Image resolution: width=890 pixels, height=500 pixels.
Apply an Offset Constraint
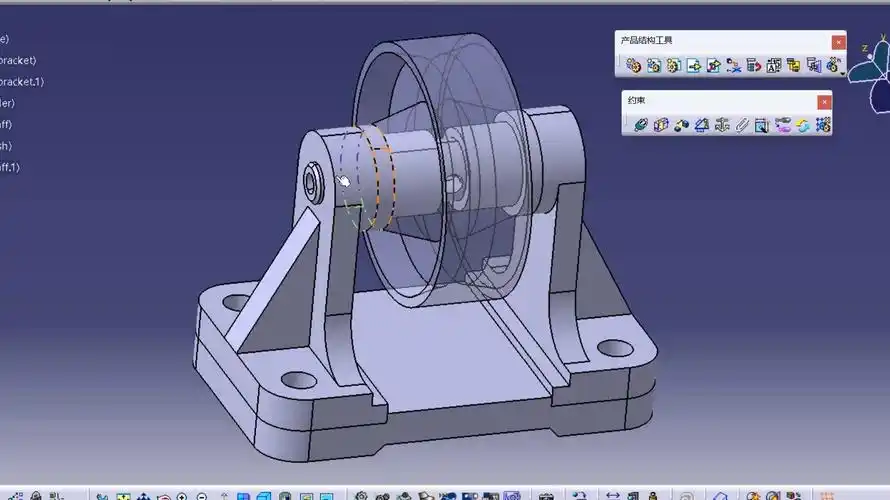pos(681,125)
